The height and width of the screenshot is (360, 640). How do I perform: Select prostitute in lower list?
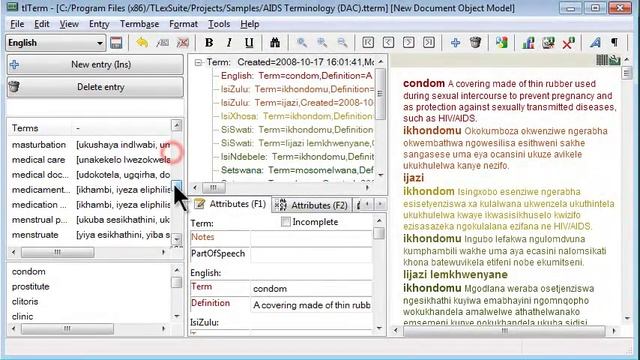pos(31,287)
